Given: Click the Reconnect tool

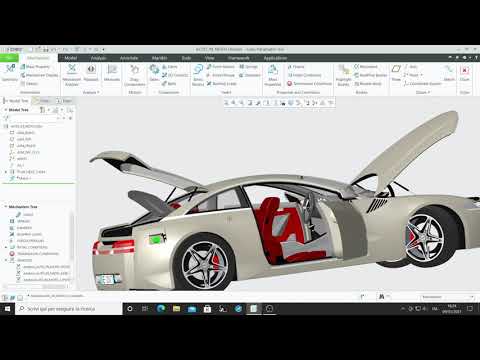Looking at the screenshot, I should pyautogui.click(x=366, y=67).
